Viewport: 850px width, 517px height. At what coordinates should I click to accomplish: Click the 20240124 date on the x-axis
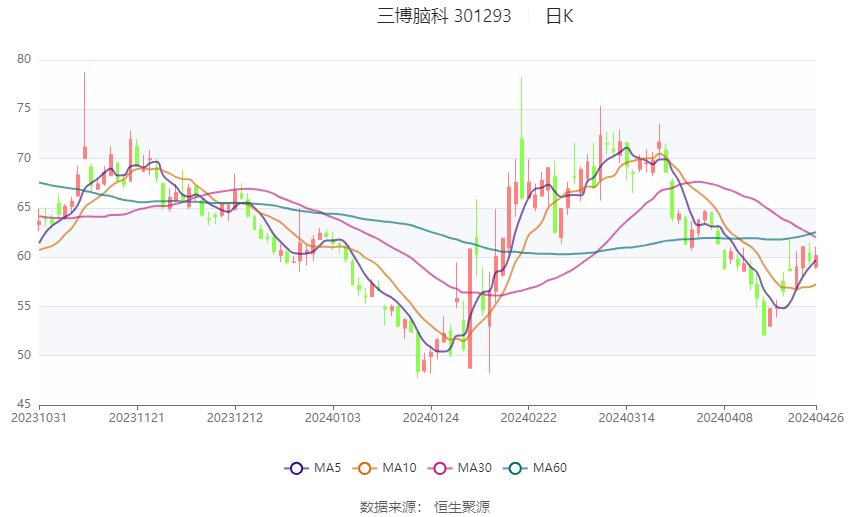[430, 418]
